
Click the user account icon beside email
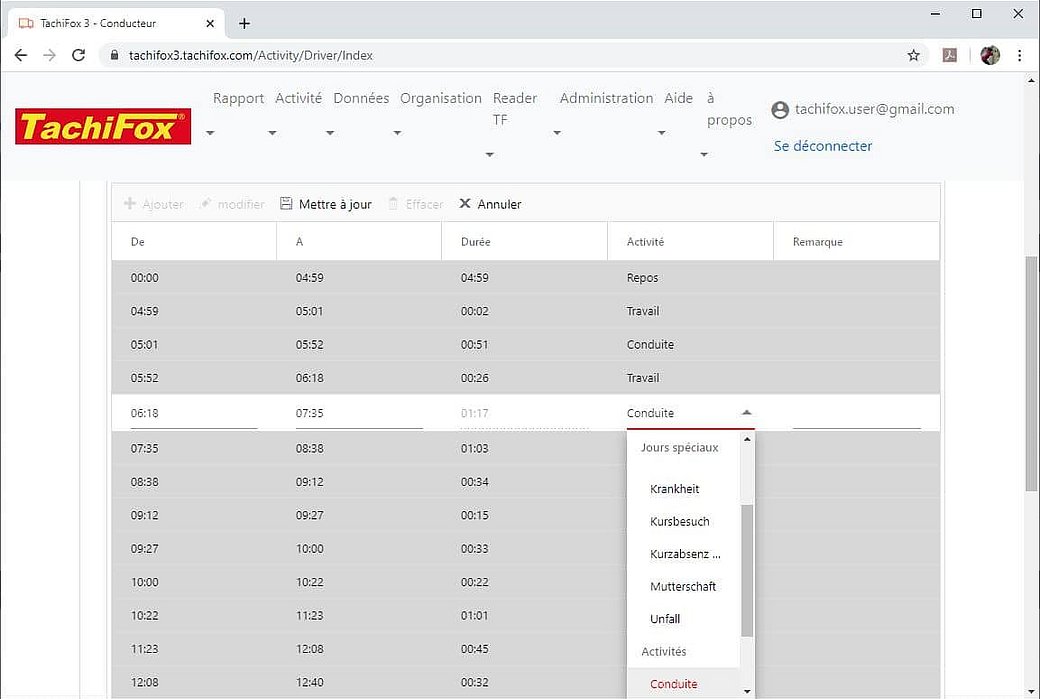click(780, 110)
